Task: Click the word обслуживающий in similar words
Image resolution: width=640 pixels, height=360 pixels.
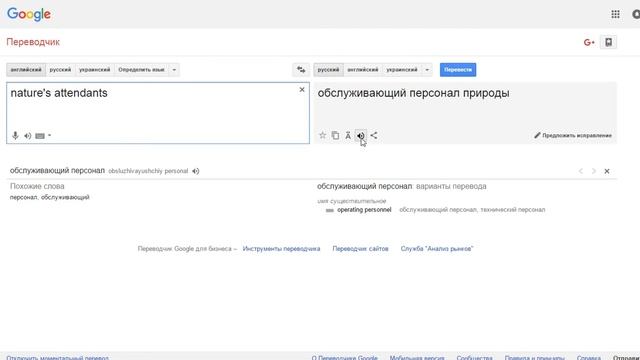Action: pyautogui.click(x=65, y=197)
